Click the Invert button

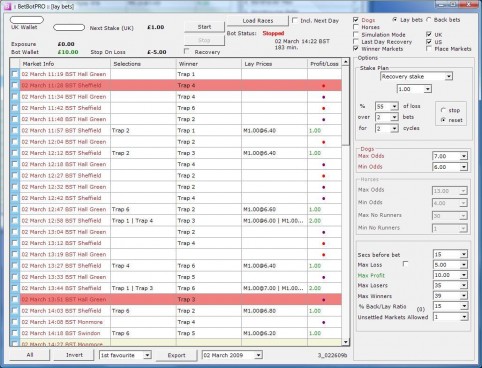[74, 355]
